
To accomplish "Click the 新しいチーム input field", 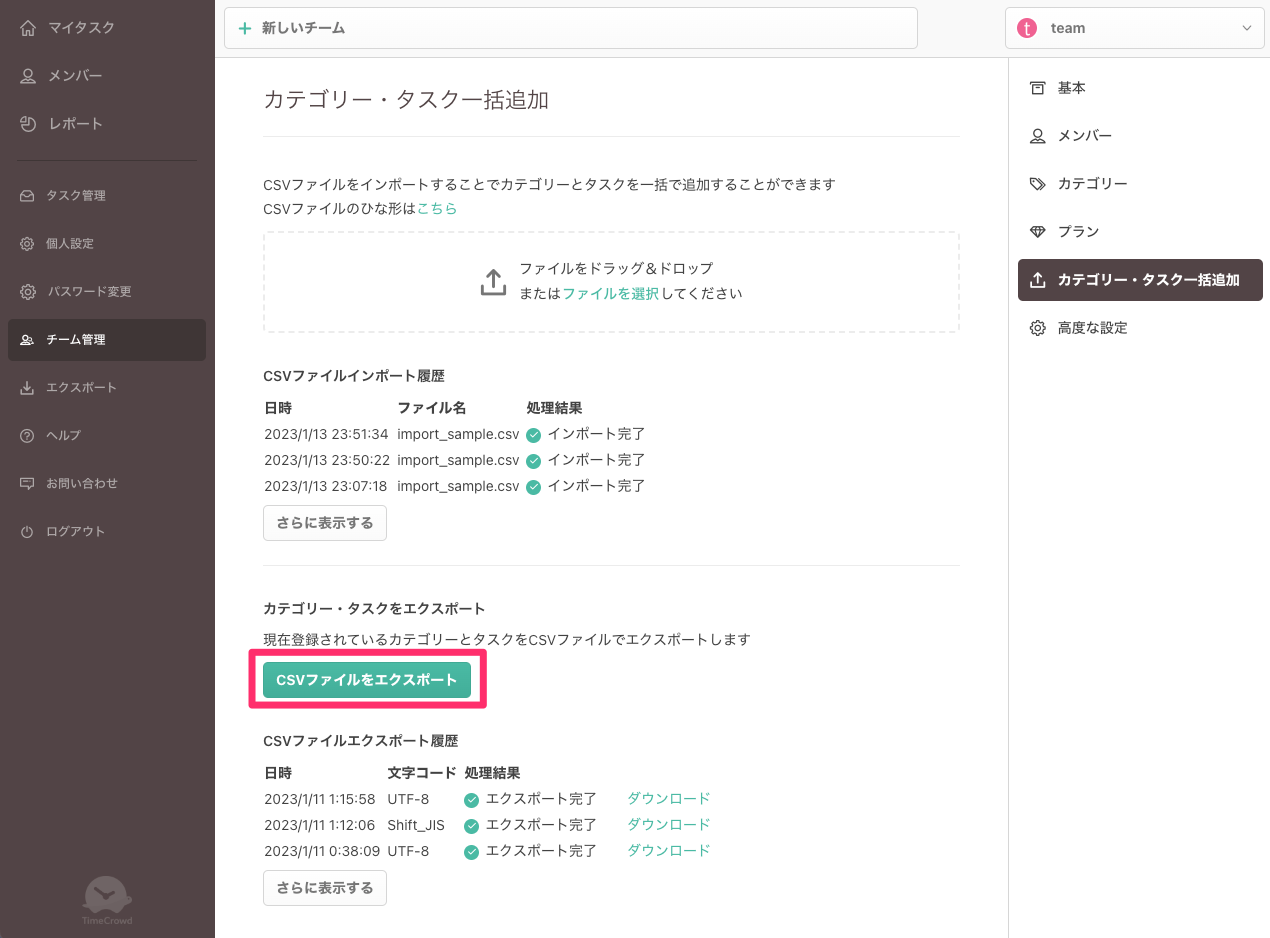I will (x=580, y=28).
